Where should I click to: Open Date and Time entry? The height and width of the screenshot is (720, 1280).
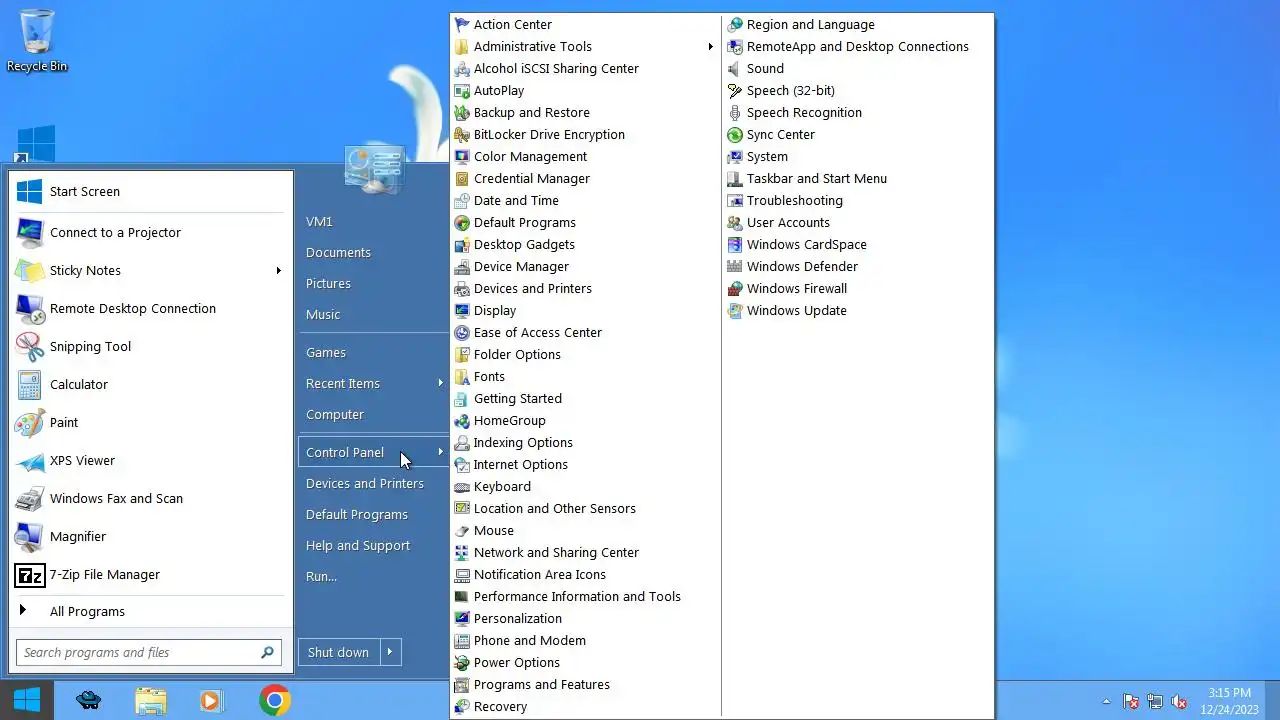(516, 200)
